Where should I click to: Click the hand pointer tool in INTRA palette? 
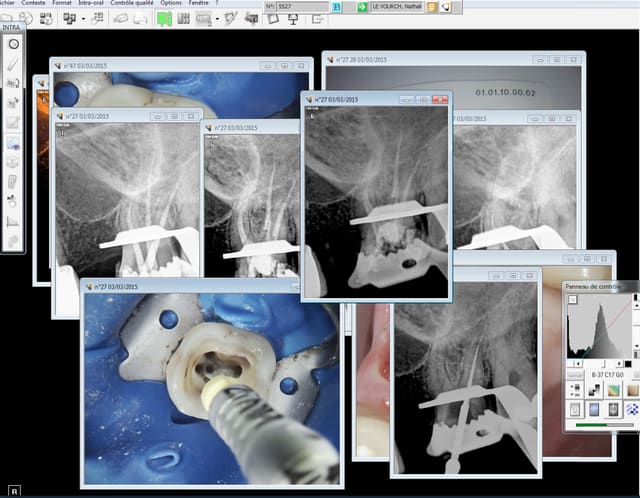tap(12, 200)
